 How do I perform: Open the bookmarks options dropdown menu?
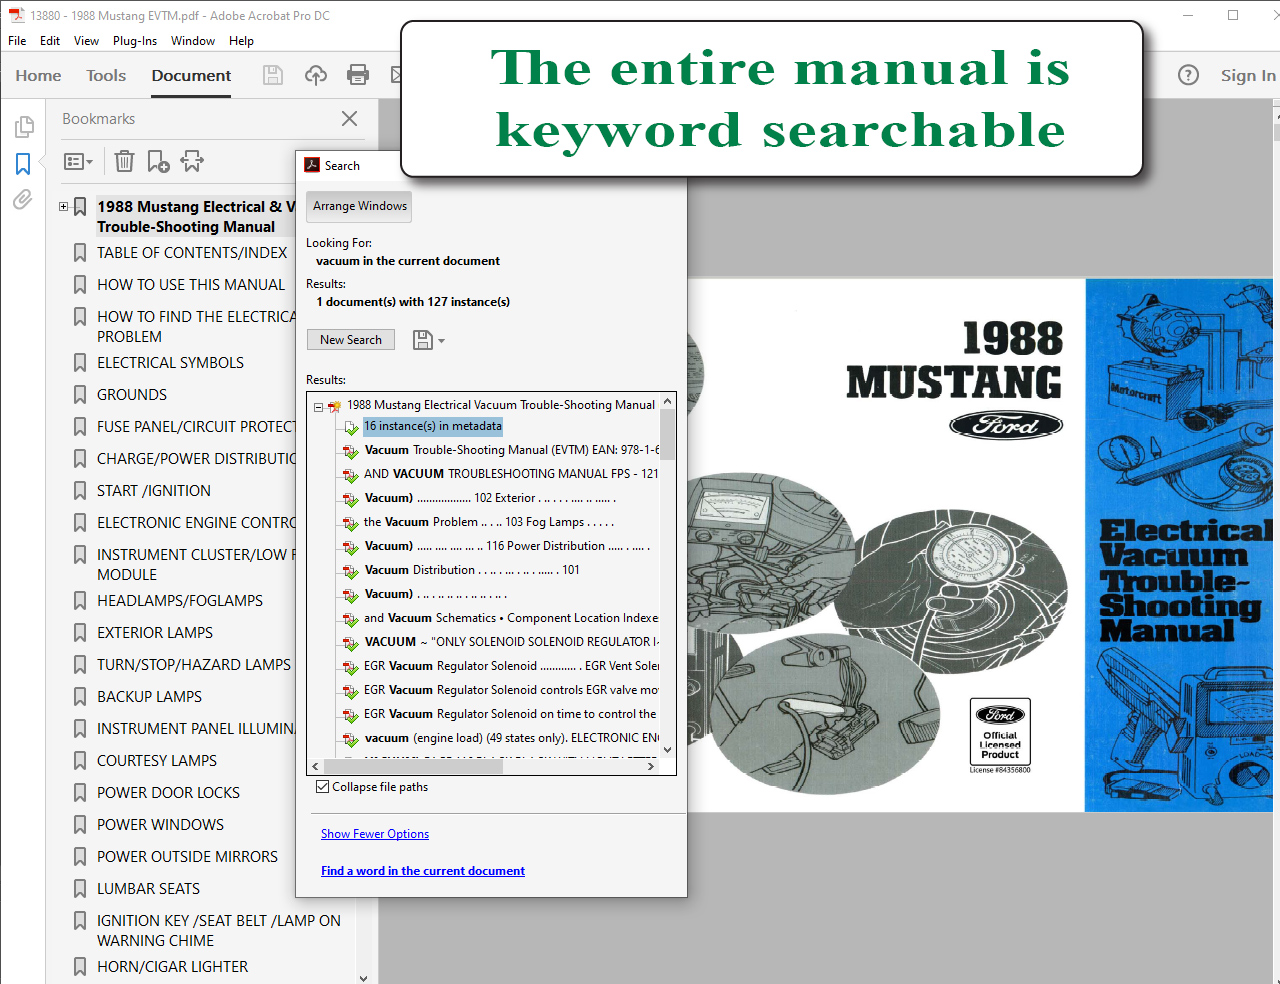coord(78,161)
